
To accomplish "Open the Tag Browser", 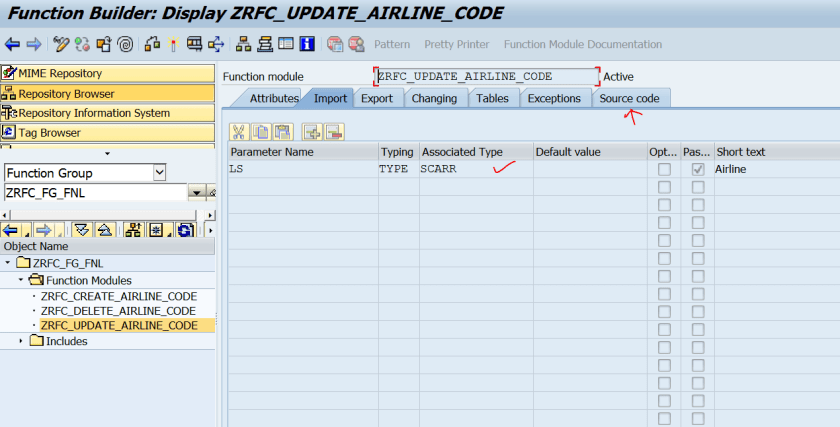I will [x=107, y=133].
